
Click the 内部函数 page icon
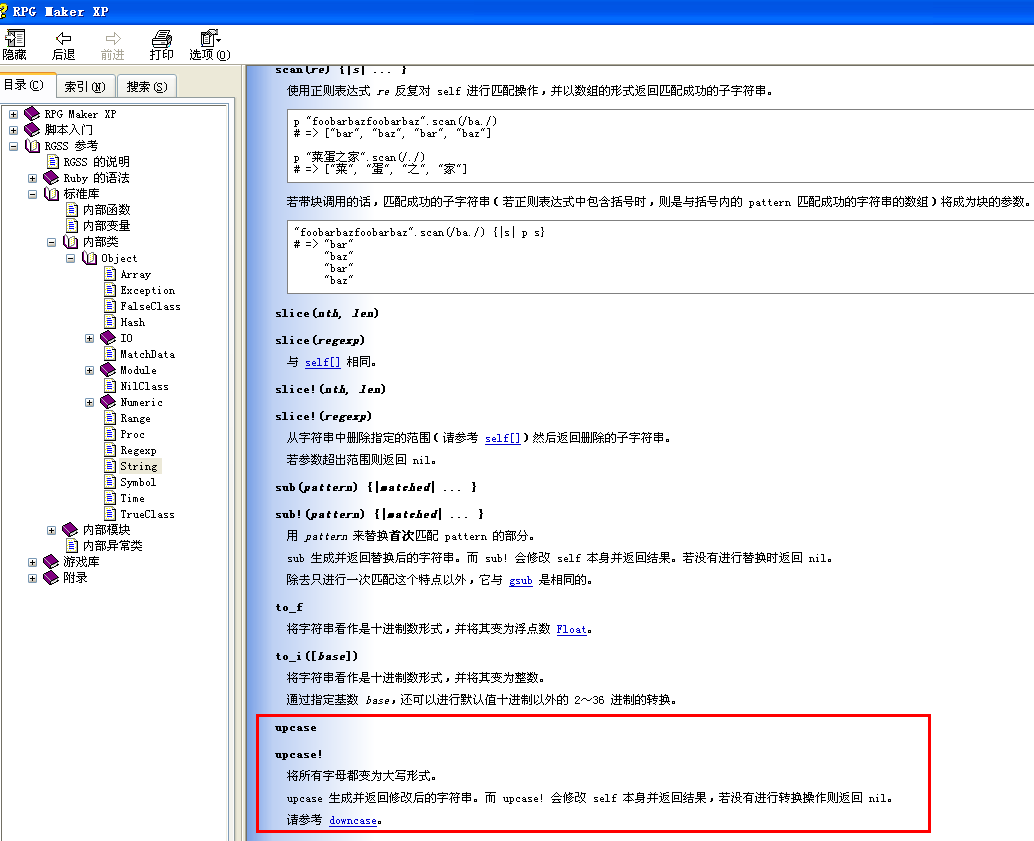[x=72, y=210]
